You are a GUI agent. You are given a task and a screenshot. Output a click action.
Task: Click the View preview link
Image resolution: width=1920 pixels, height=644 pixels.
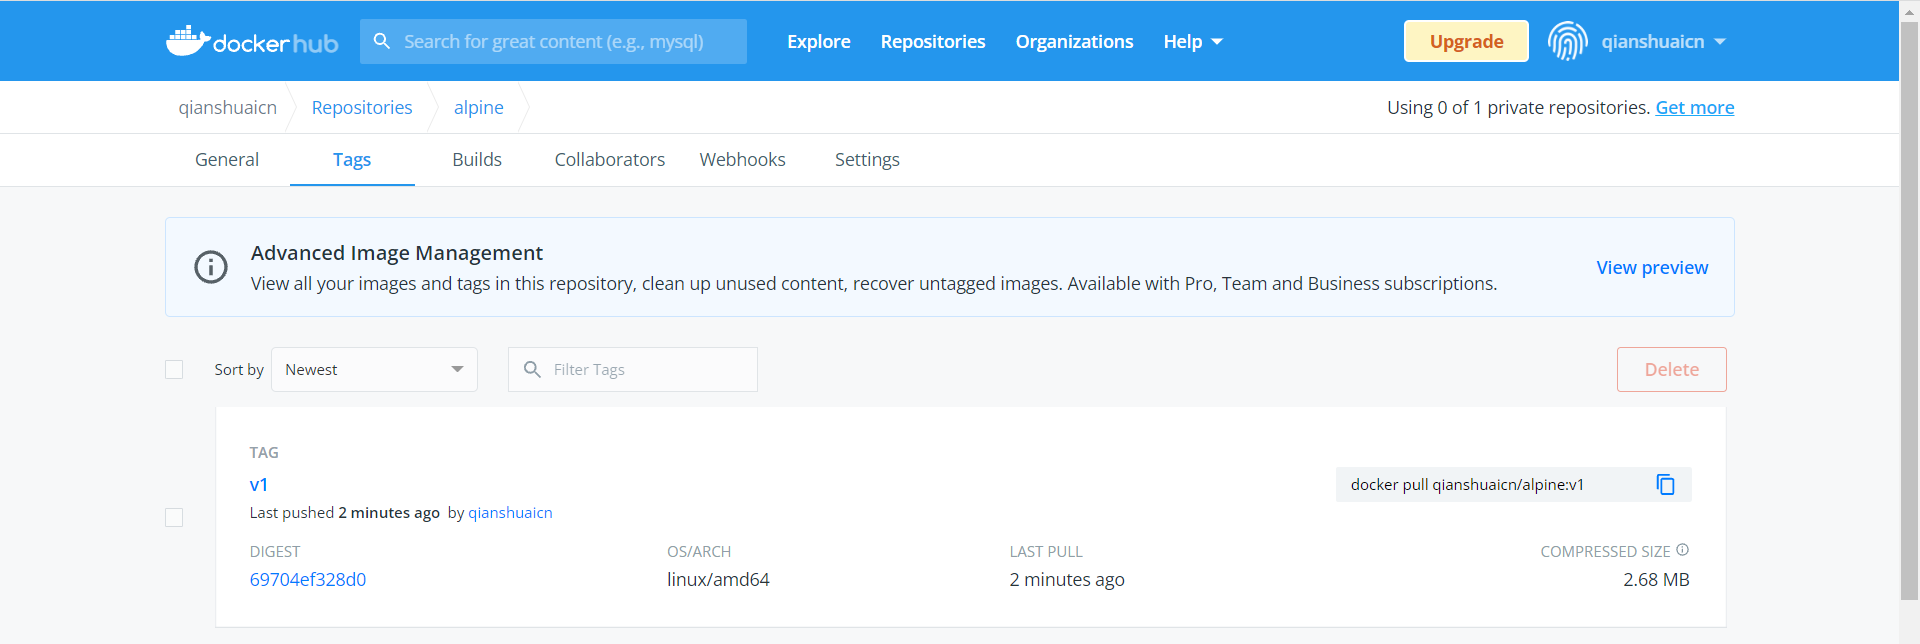point(1652,267)
